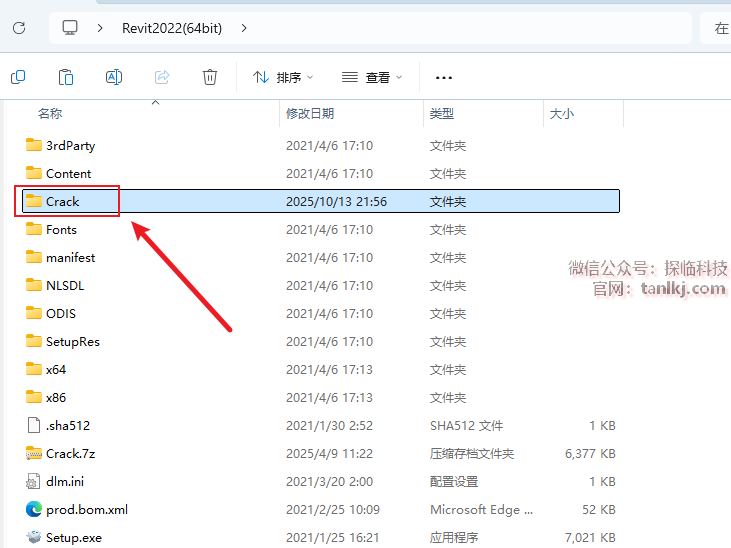Open the 排序 (Sort) dropdown
The width and height of the screenshot is (731, 548).
coord(283,77)
